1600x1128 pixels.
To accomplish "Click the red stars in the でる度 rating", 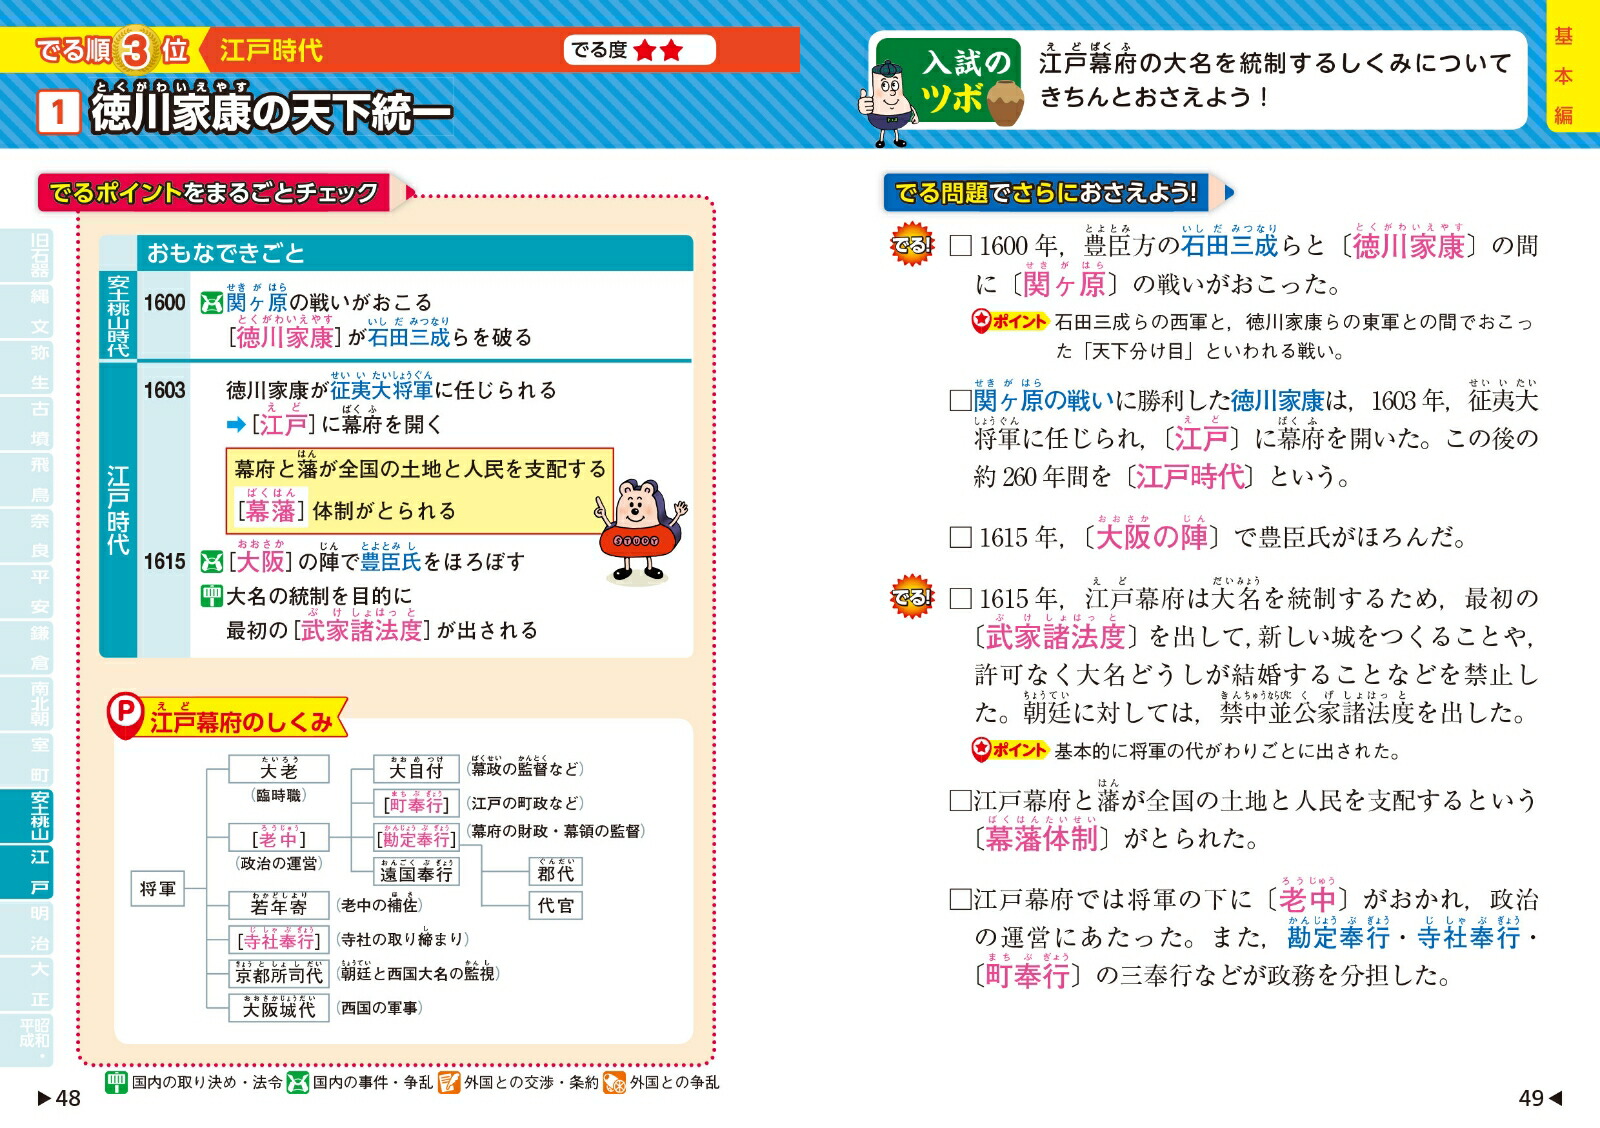I will click(658, 50).
